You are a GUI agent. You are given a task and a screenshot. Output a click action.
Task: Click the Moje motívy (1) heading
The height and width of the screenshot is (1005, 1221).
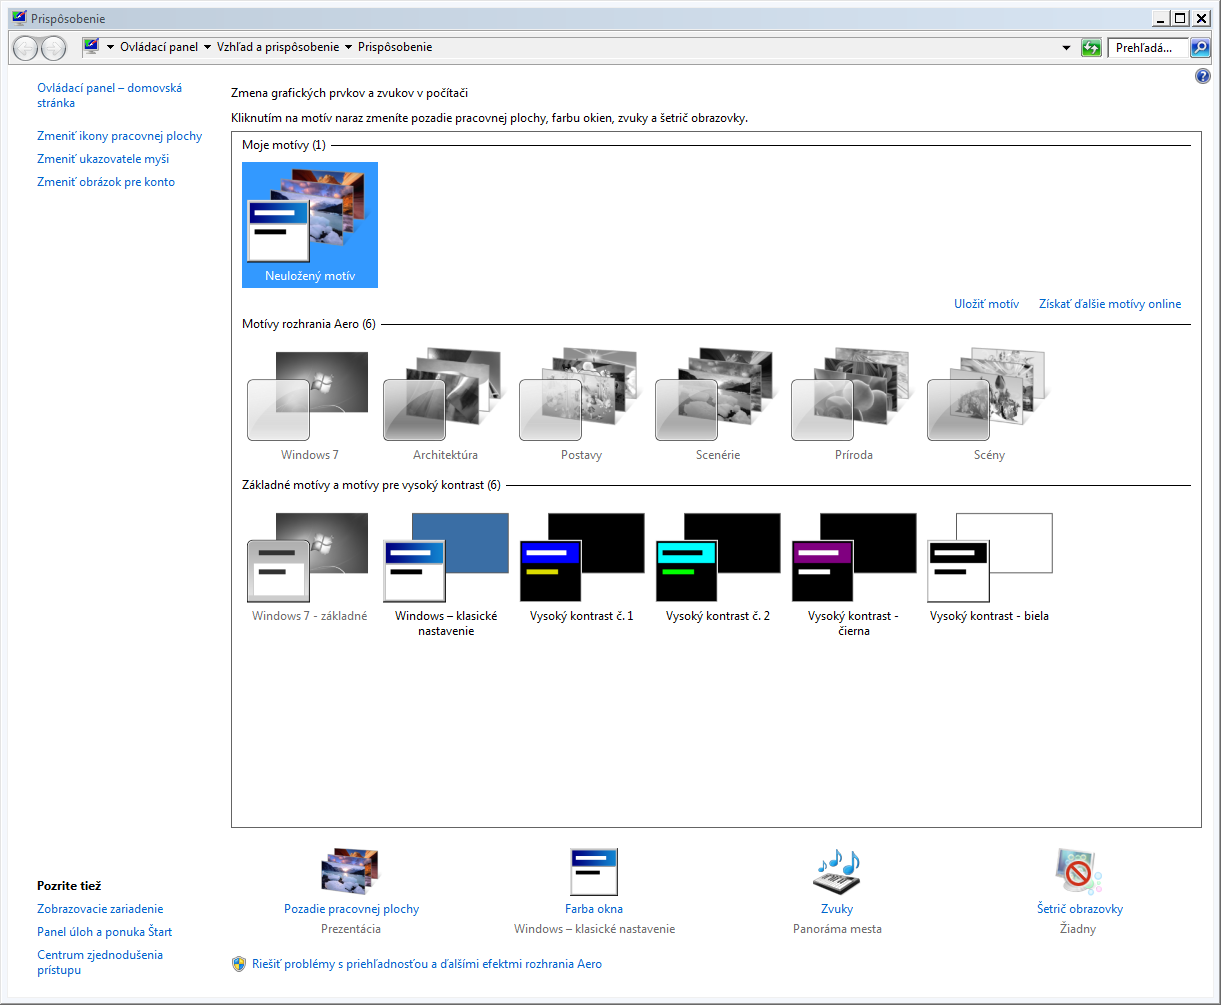pyautogui.click(x=284, y=145)
